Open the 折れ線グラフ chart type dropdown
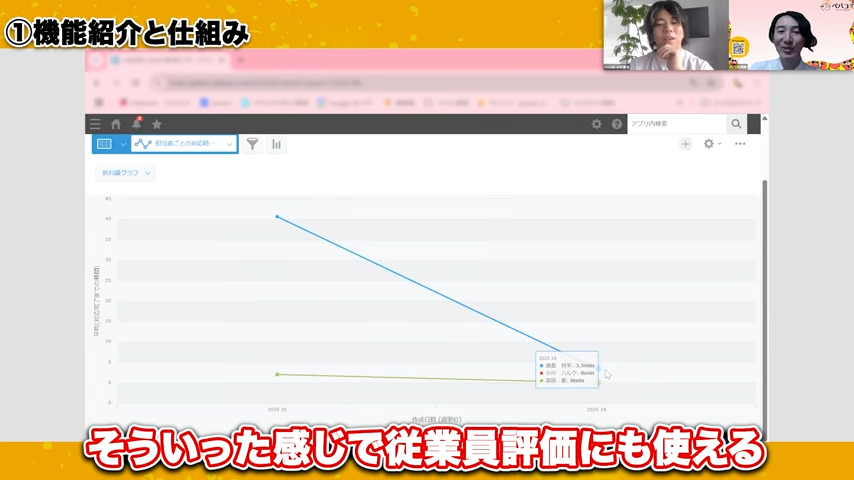The height and width of the screenshot is (480, 854). 126,173
